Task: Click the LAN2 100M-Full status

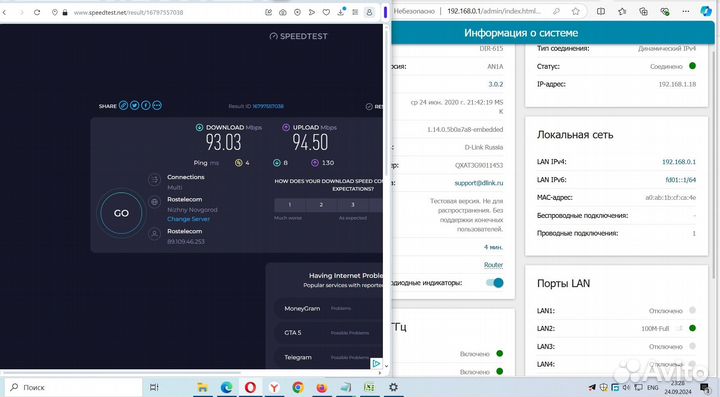Action: pyautogui.click(x=655, y=329)
